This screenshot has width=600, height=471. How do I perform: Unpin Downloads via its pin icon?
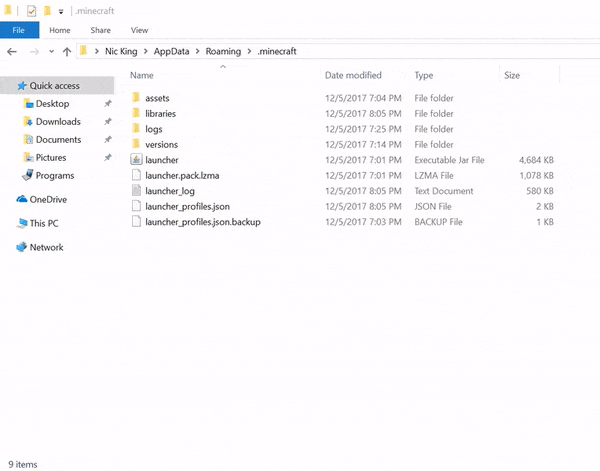click(108, 121)
